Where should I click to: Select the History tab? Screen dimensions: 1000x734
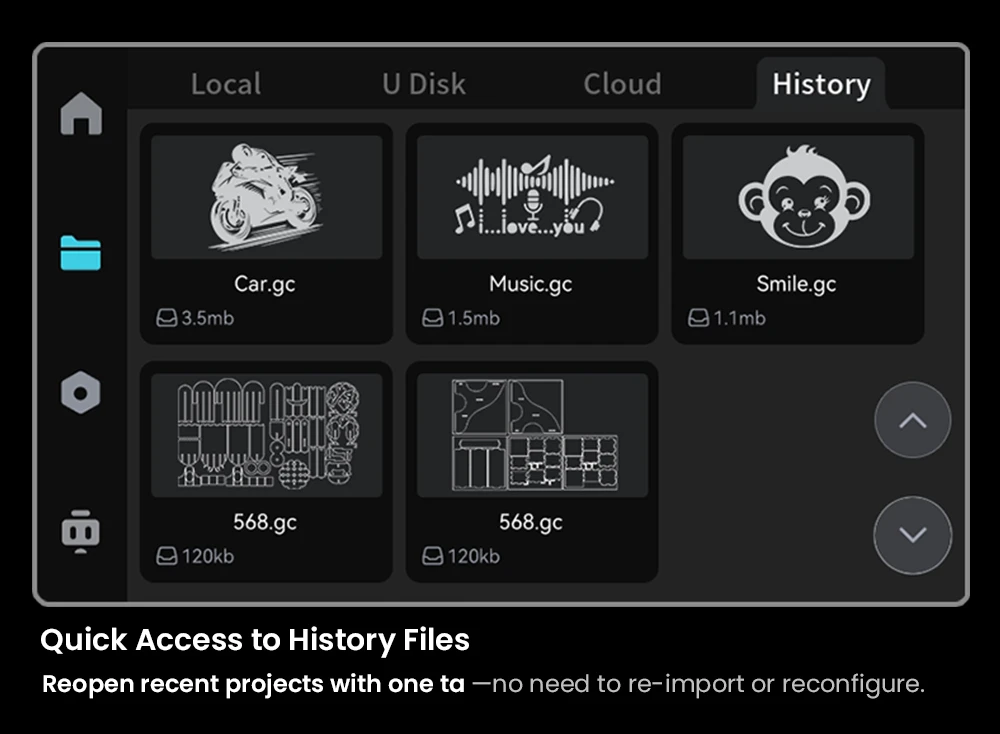point(820,84)
